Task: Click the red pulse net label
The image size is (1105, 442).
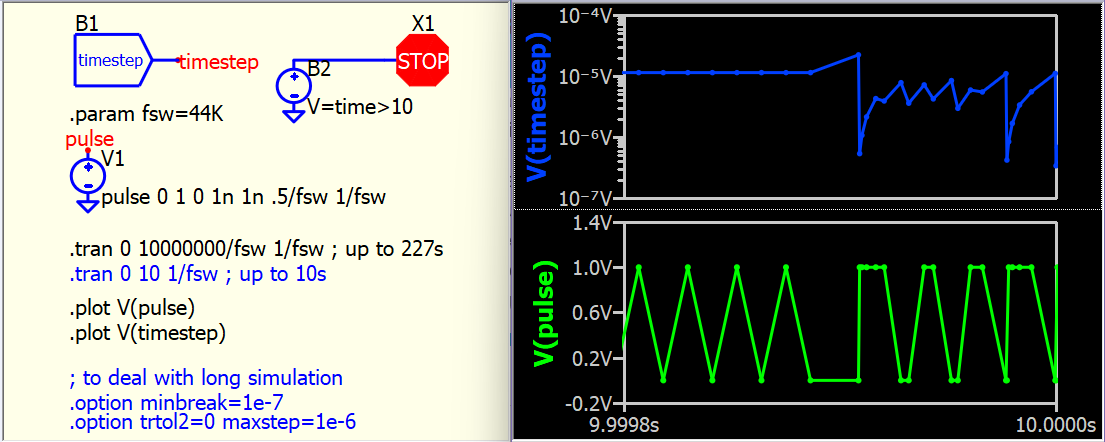Action: click(89, 140)
